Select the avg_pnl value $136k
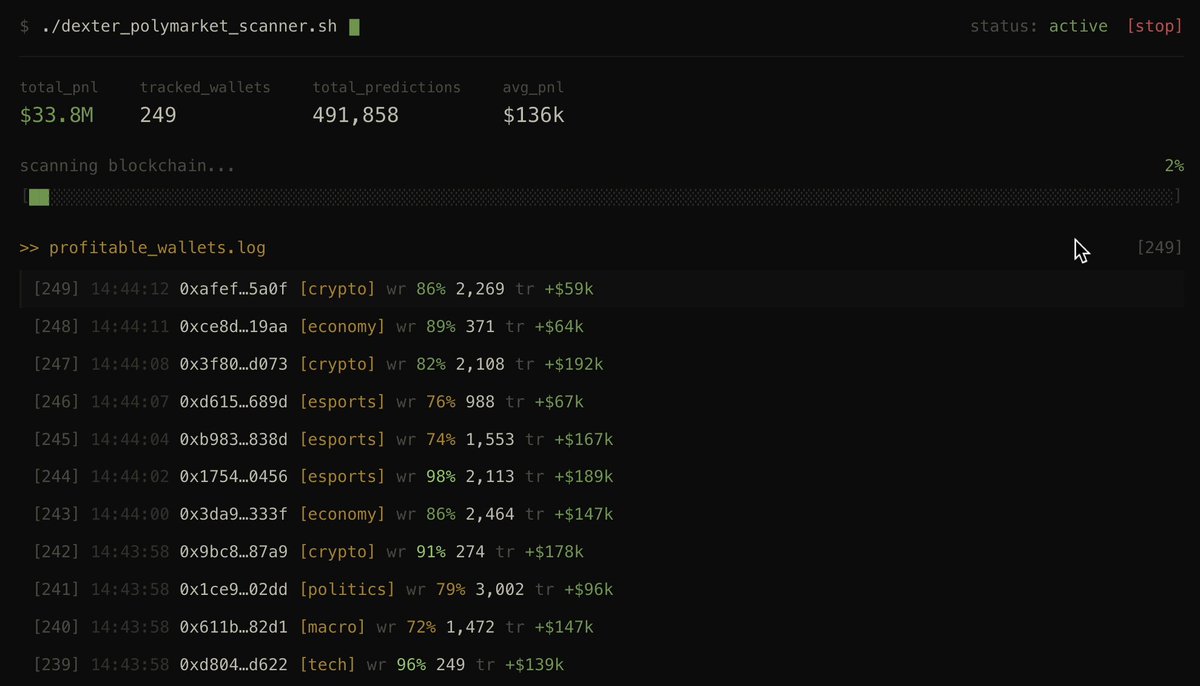 [x=533, y=115]
